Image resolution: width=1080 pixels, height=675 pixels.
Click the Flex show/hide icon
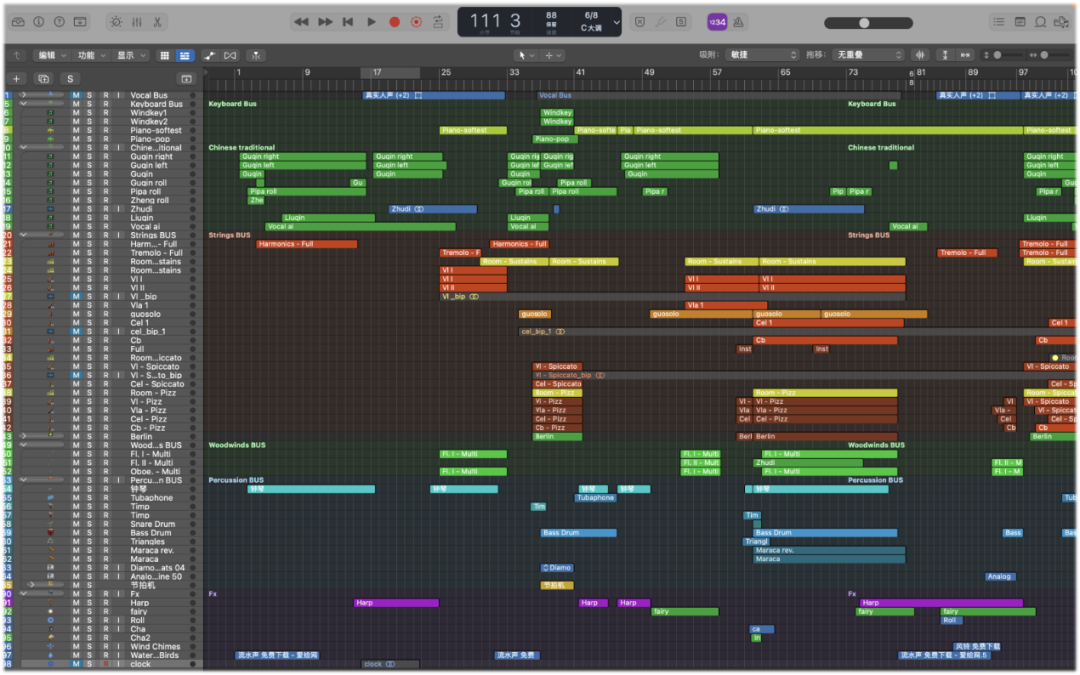pyautogui.click(x=230, y=55)
